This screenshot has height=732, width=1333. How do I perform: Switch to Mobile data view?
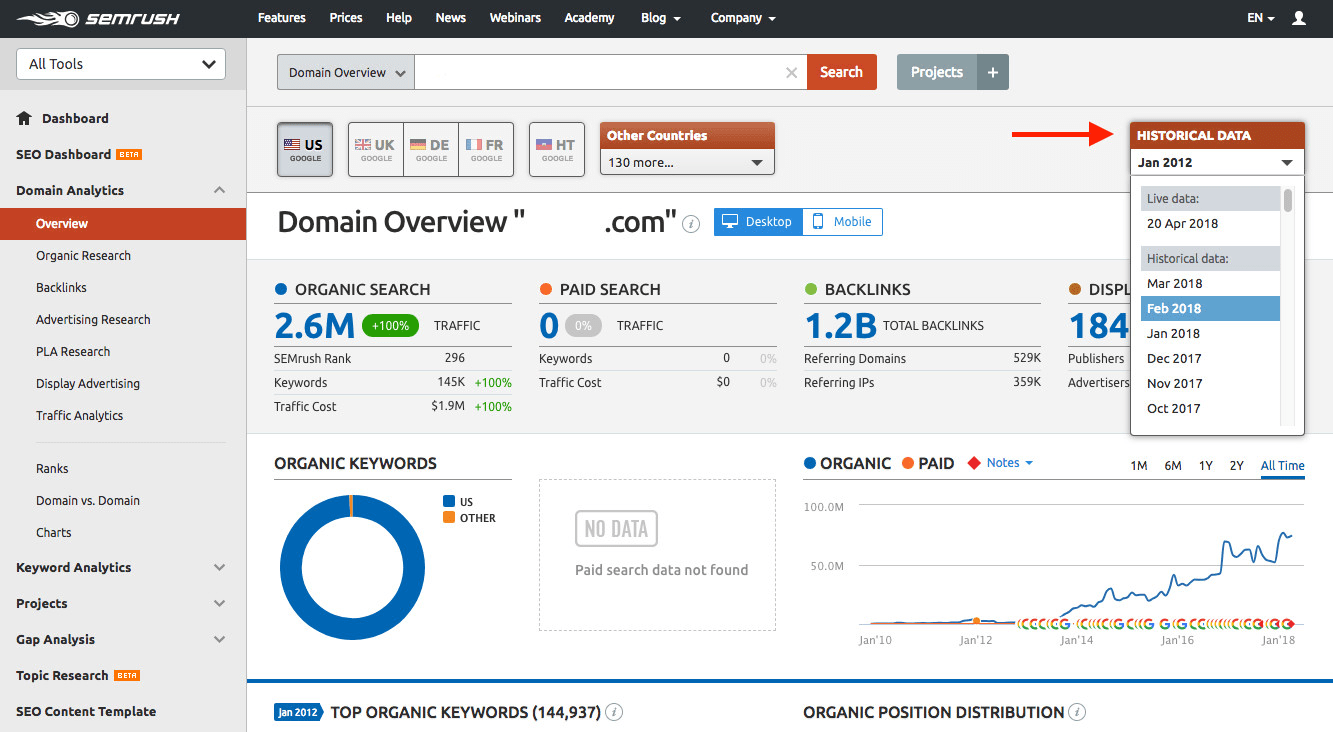tap(842, 222)
